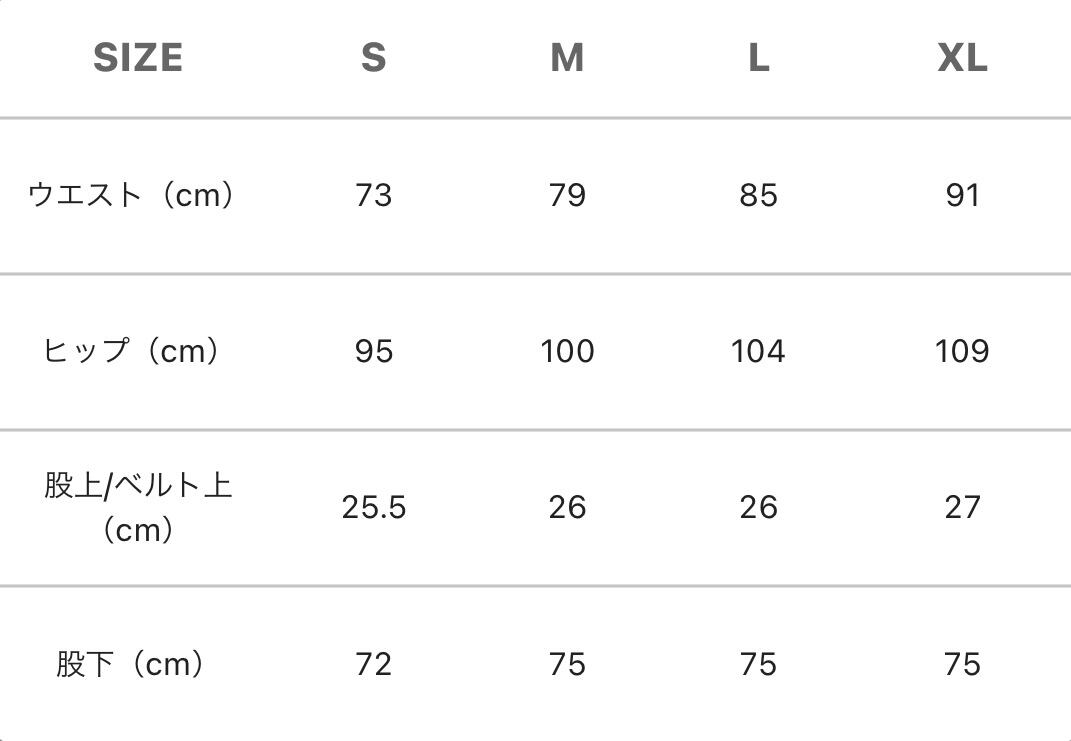1071x741 pixels.
Task: Click hip value 104 for size L
Action: click(759, 351)
